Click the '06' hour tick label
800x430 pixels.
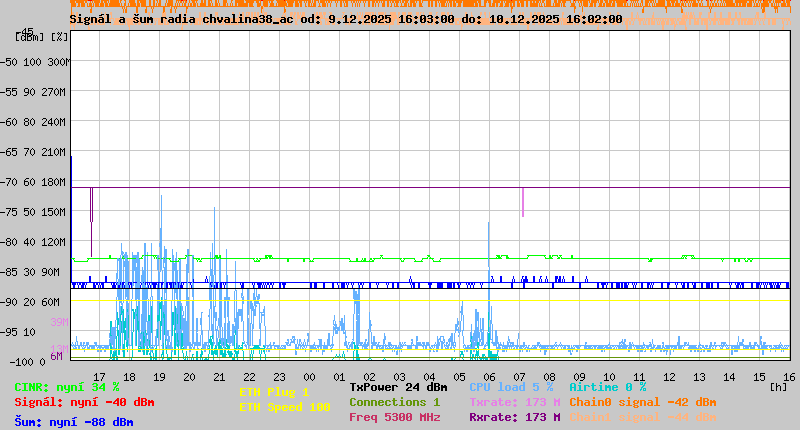tap(489, 377)
